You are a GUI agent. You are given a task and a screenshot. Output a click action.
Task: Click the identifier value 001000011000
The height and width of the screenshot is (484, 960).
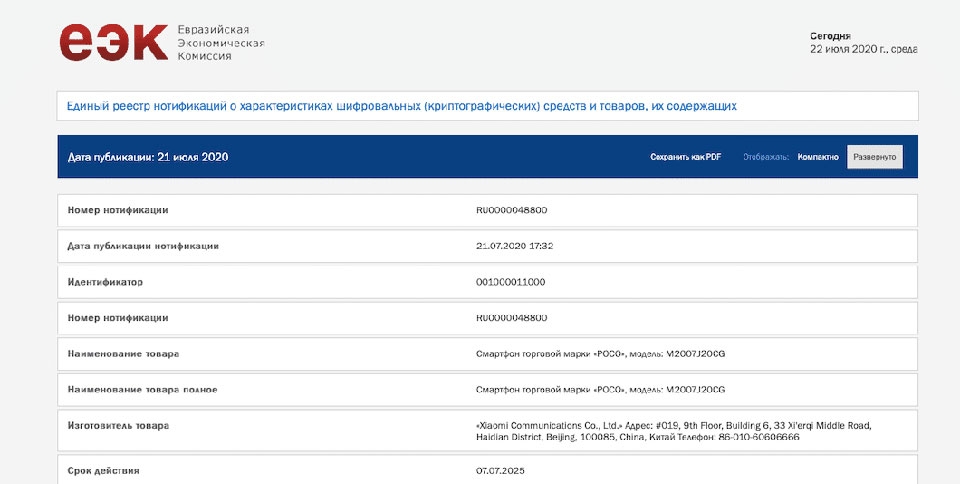point(511,282)
